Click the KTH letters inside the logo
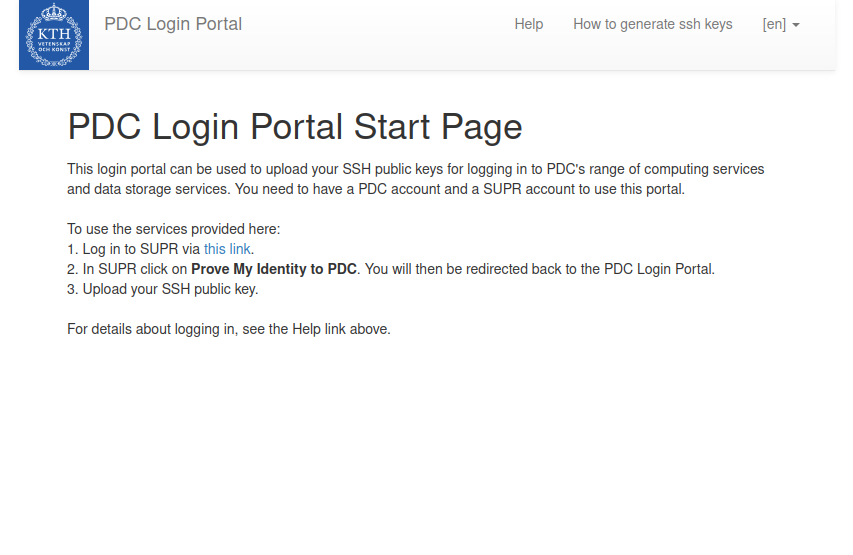The width and height of the screenshot is (853, 555). pyautogui.click(x=54, y=33)
